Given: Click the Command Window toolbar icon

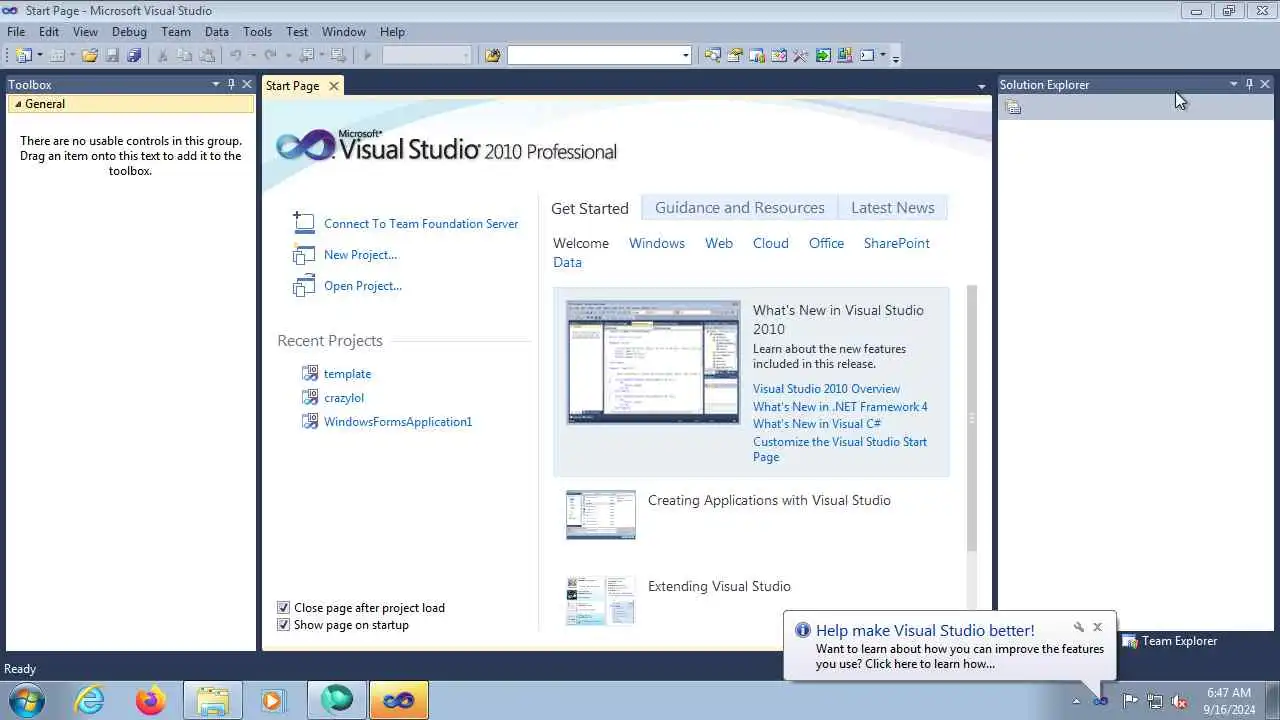Looking at the screenshot, I should pyautogui.click(x=867, y=55).
